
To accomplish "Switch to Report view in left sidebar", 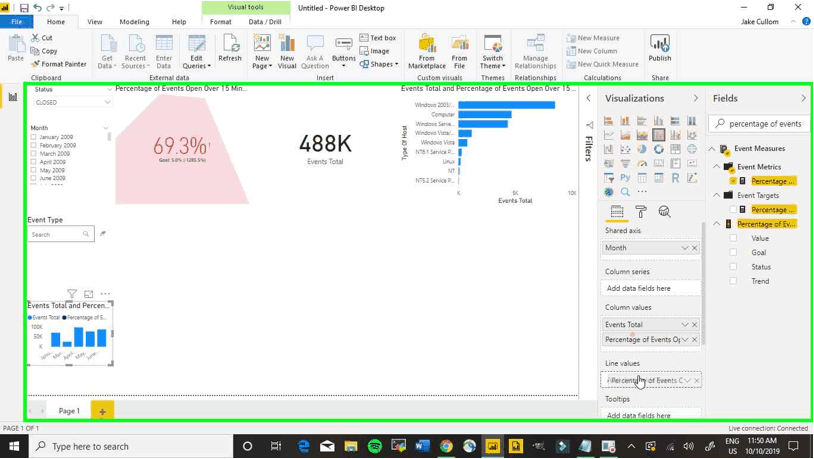I will [12, 97].
